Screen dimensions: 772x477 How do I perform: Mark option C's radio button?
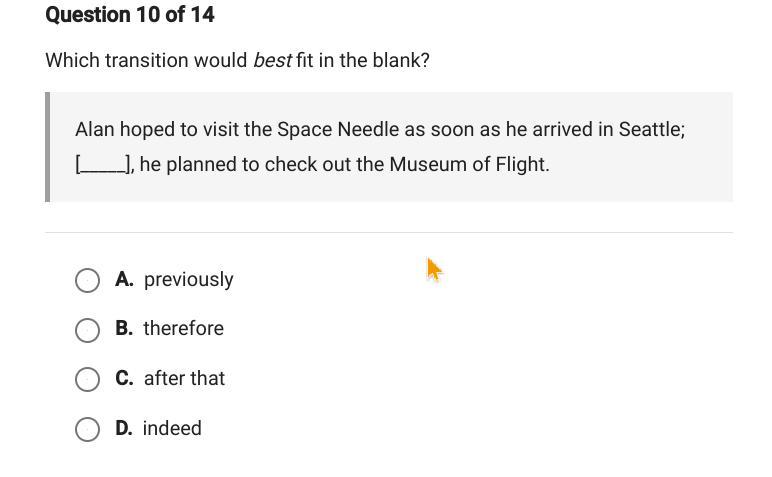pyautogui.click(x=87, y=379)
